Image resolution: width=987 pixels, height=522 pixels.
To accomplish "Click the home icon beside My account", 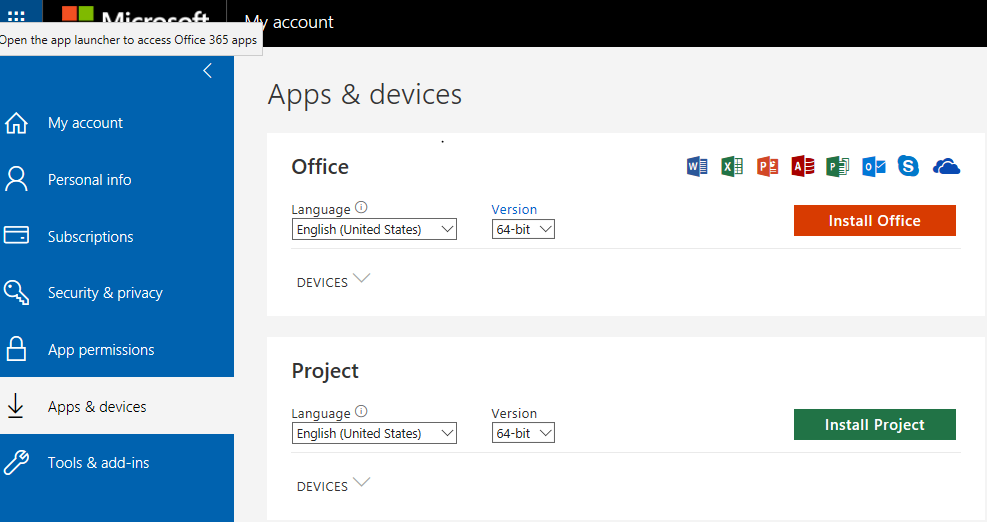I will (16, 123).
